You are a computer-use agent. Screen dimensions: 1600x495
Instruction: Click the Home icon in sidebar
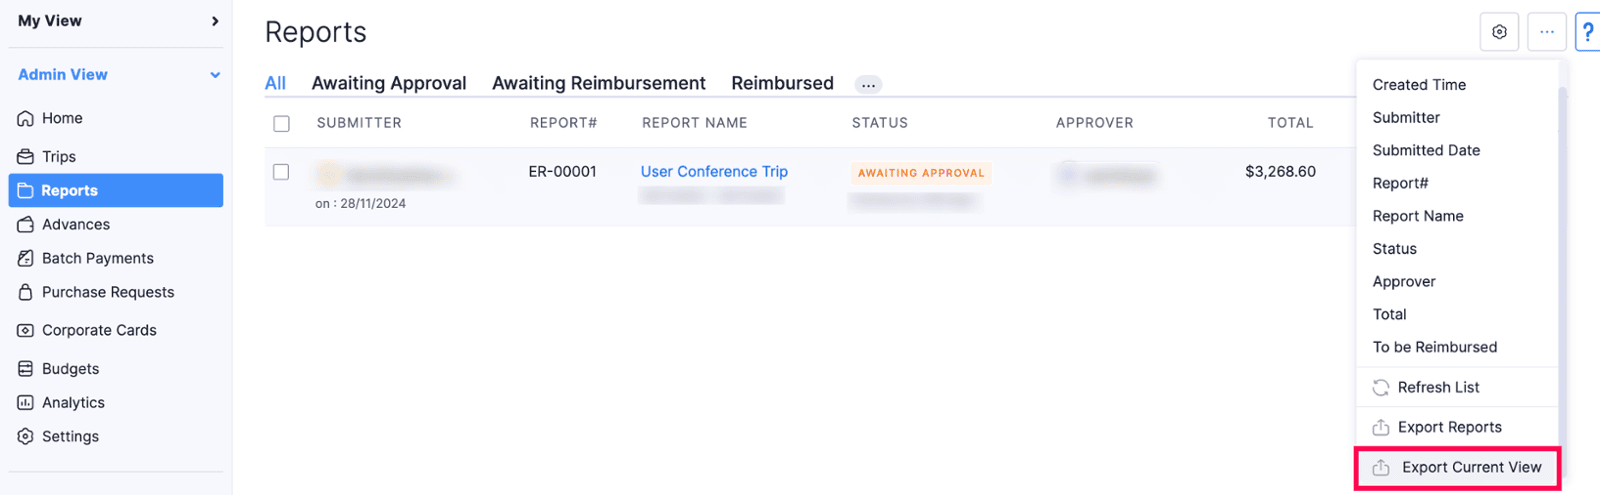point(26,118)
